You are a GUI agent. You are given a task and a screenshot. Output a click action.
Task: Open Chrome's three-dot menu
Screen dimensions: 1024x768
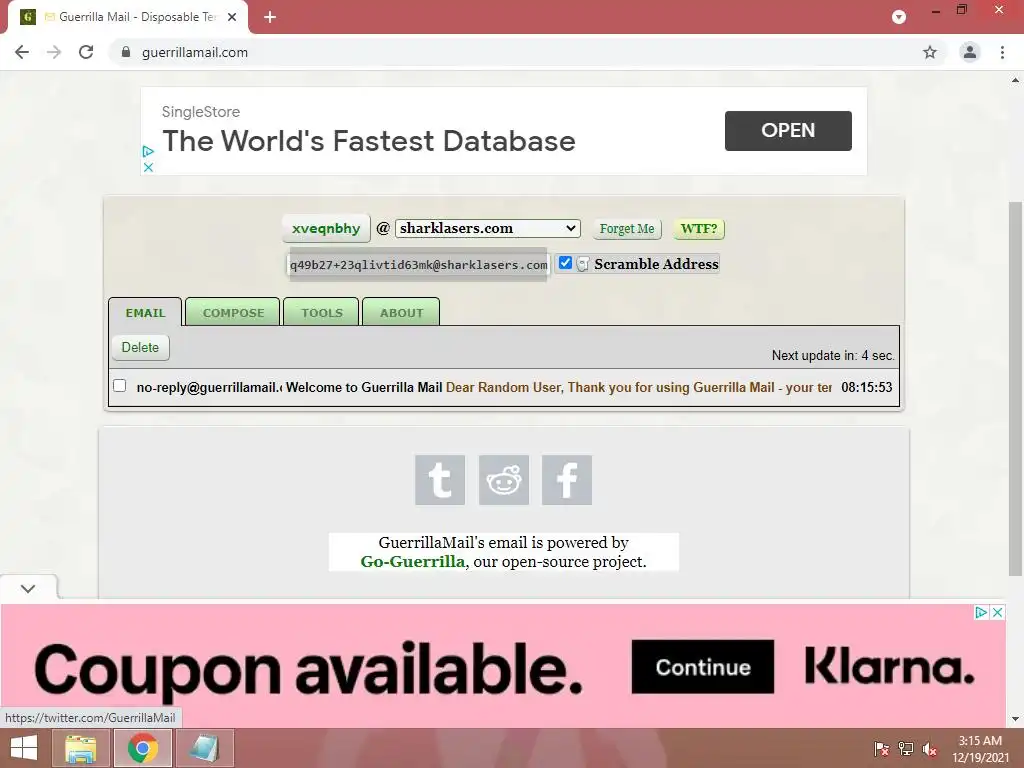coord(1002,52)
